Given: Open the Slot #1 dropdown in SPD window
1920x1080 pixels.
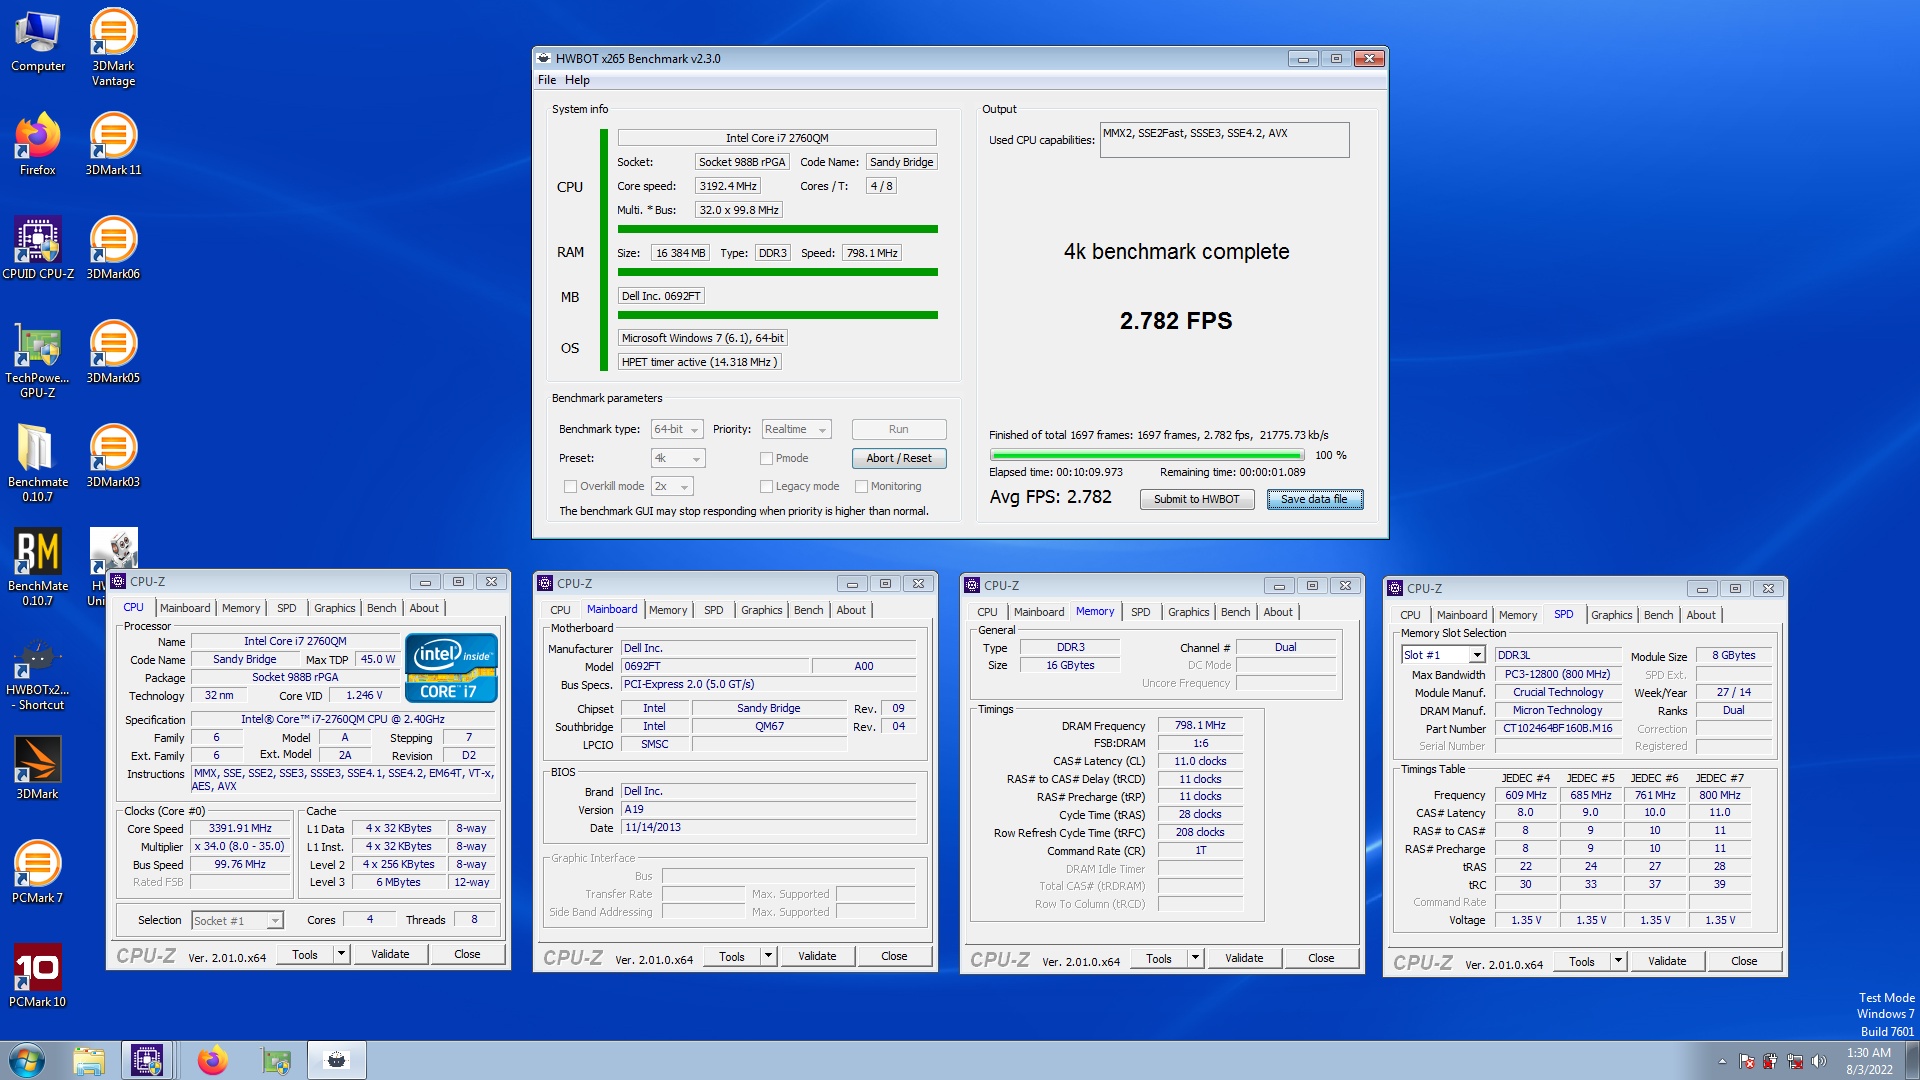Looking at the screenshot, I should pos(1443,655).
